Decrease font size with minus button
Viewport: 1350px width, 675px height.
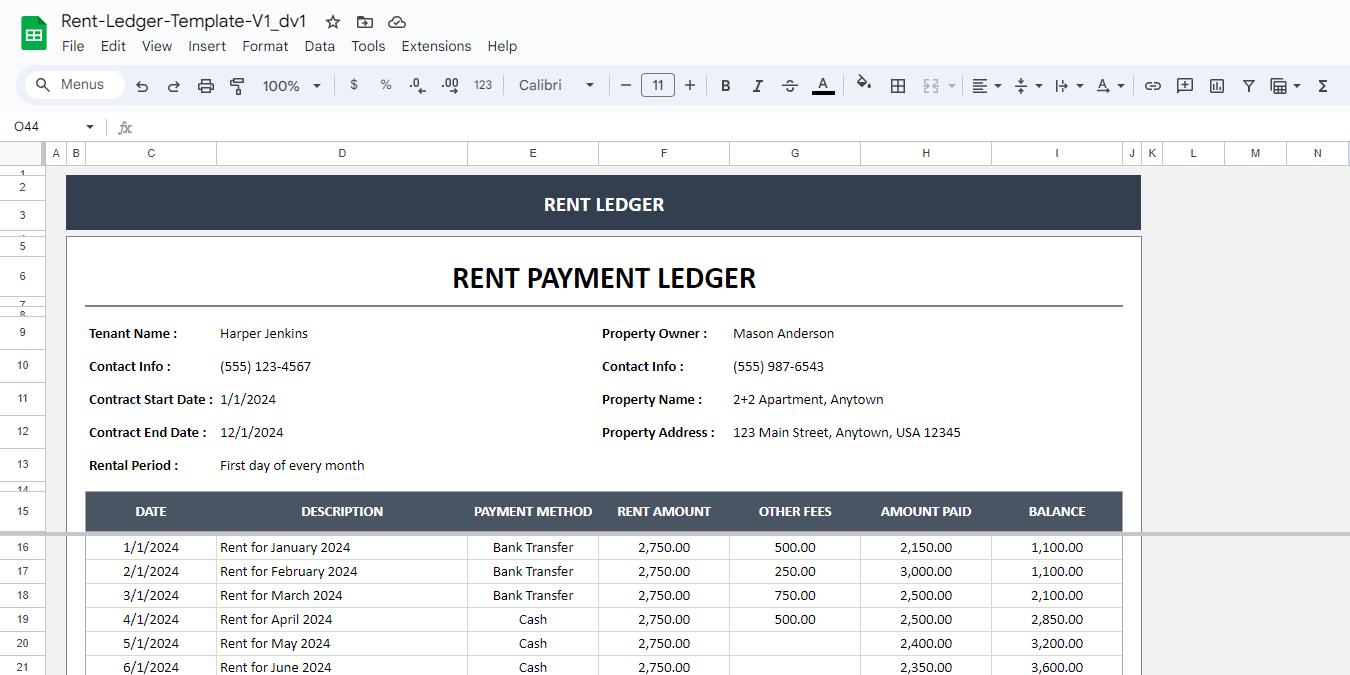626,85
